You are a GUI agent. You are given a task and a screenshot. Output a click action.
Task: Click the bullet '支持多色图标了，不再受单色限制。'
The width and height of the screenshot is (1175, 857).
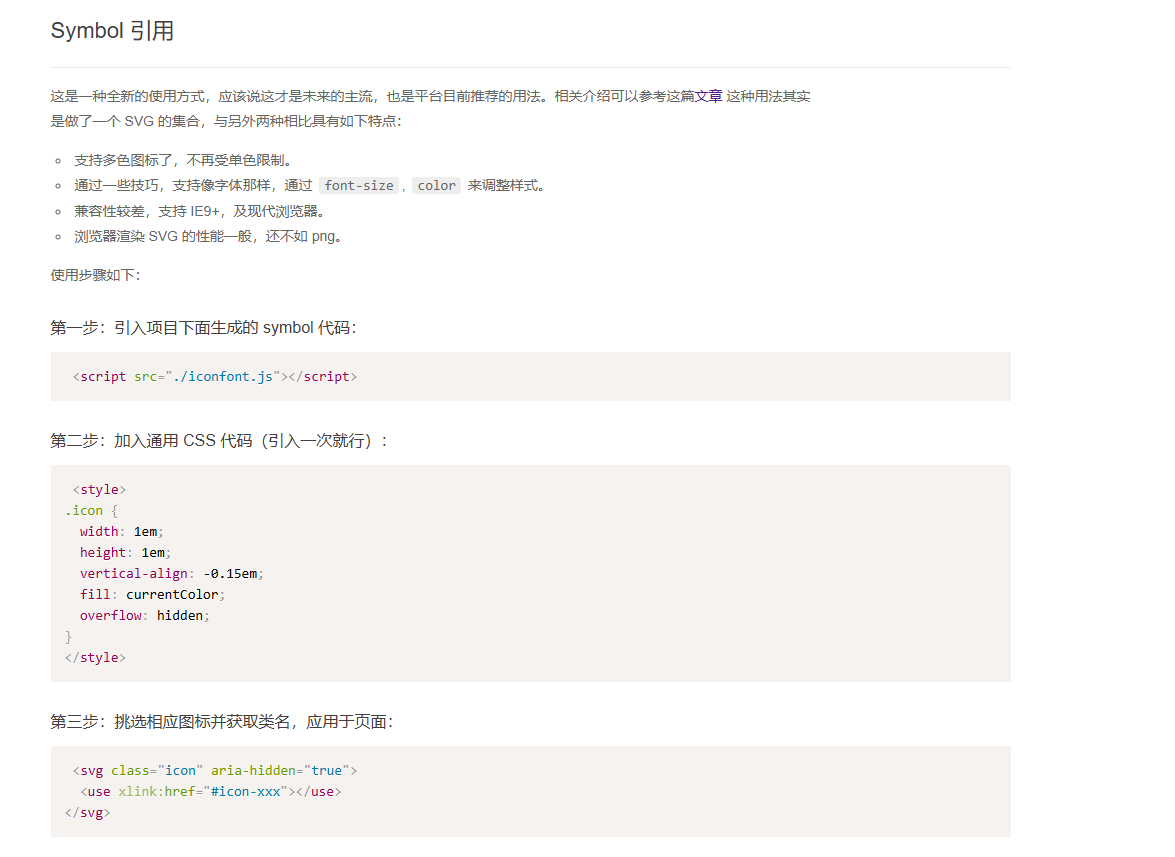[x=185, y=160]
